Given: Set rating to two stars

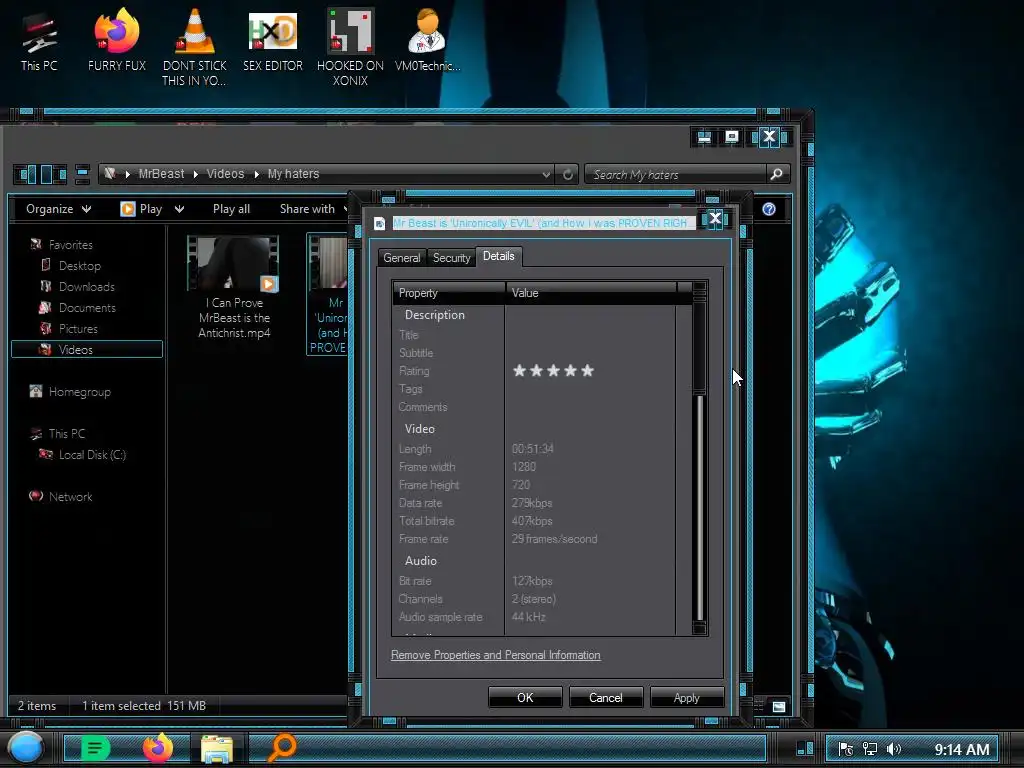Looking at the screenshot, I should (536, 371).
